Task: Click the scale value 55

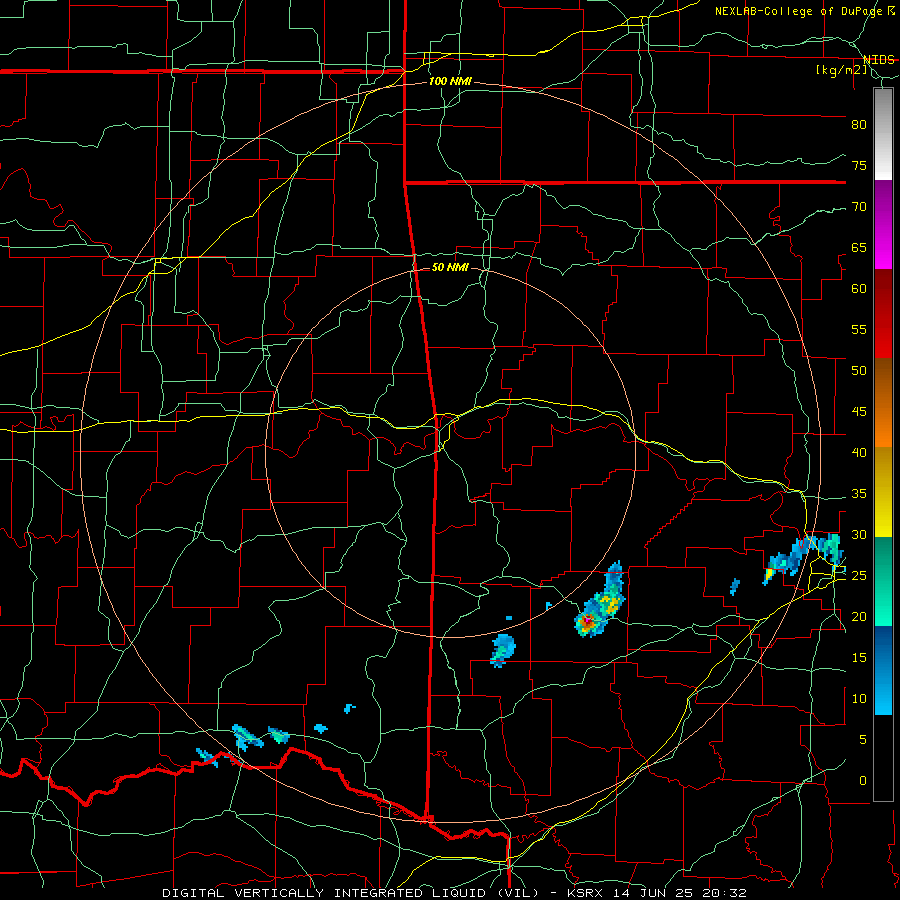Action: point(859,329)
